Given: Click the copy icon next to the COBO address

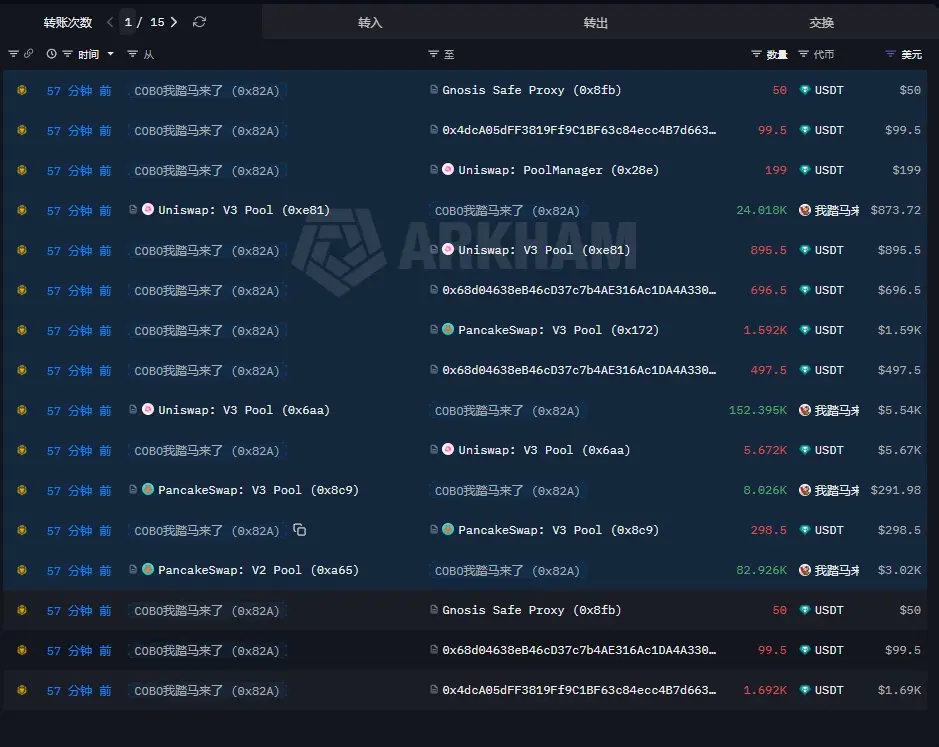Looking at the screenshot, I should point(299,530).
